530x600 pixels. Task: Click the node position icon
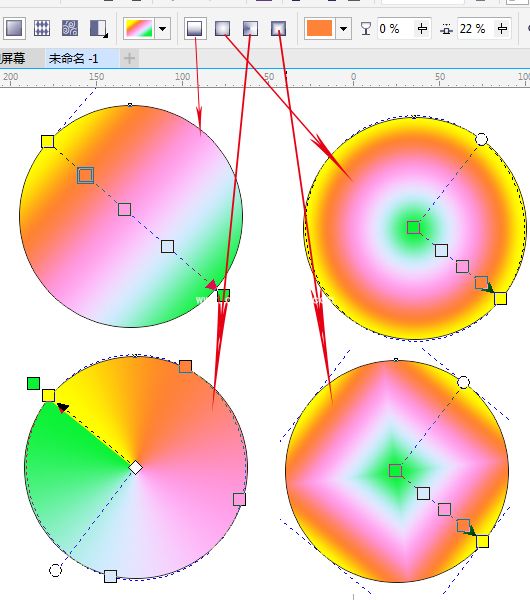(446, 29)
